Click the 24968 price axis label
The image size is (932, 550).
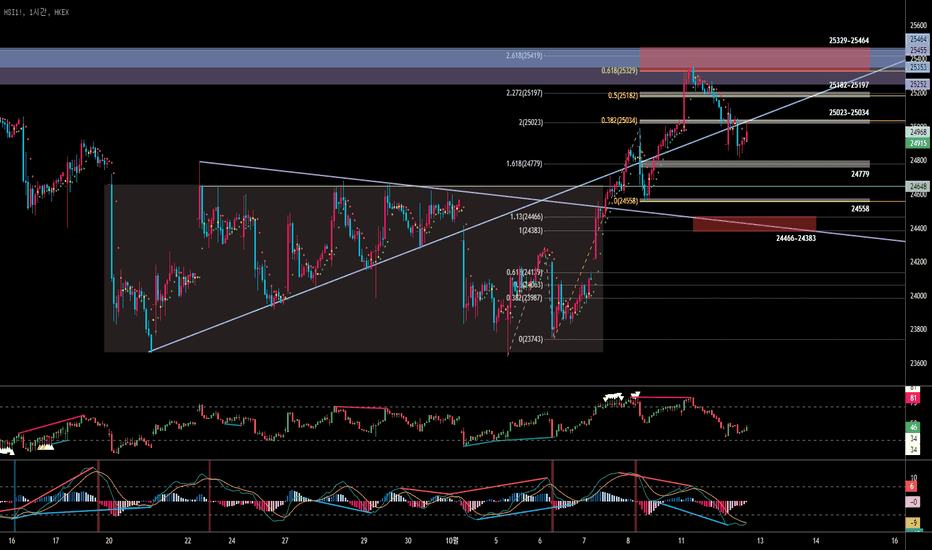point(918,132)
